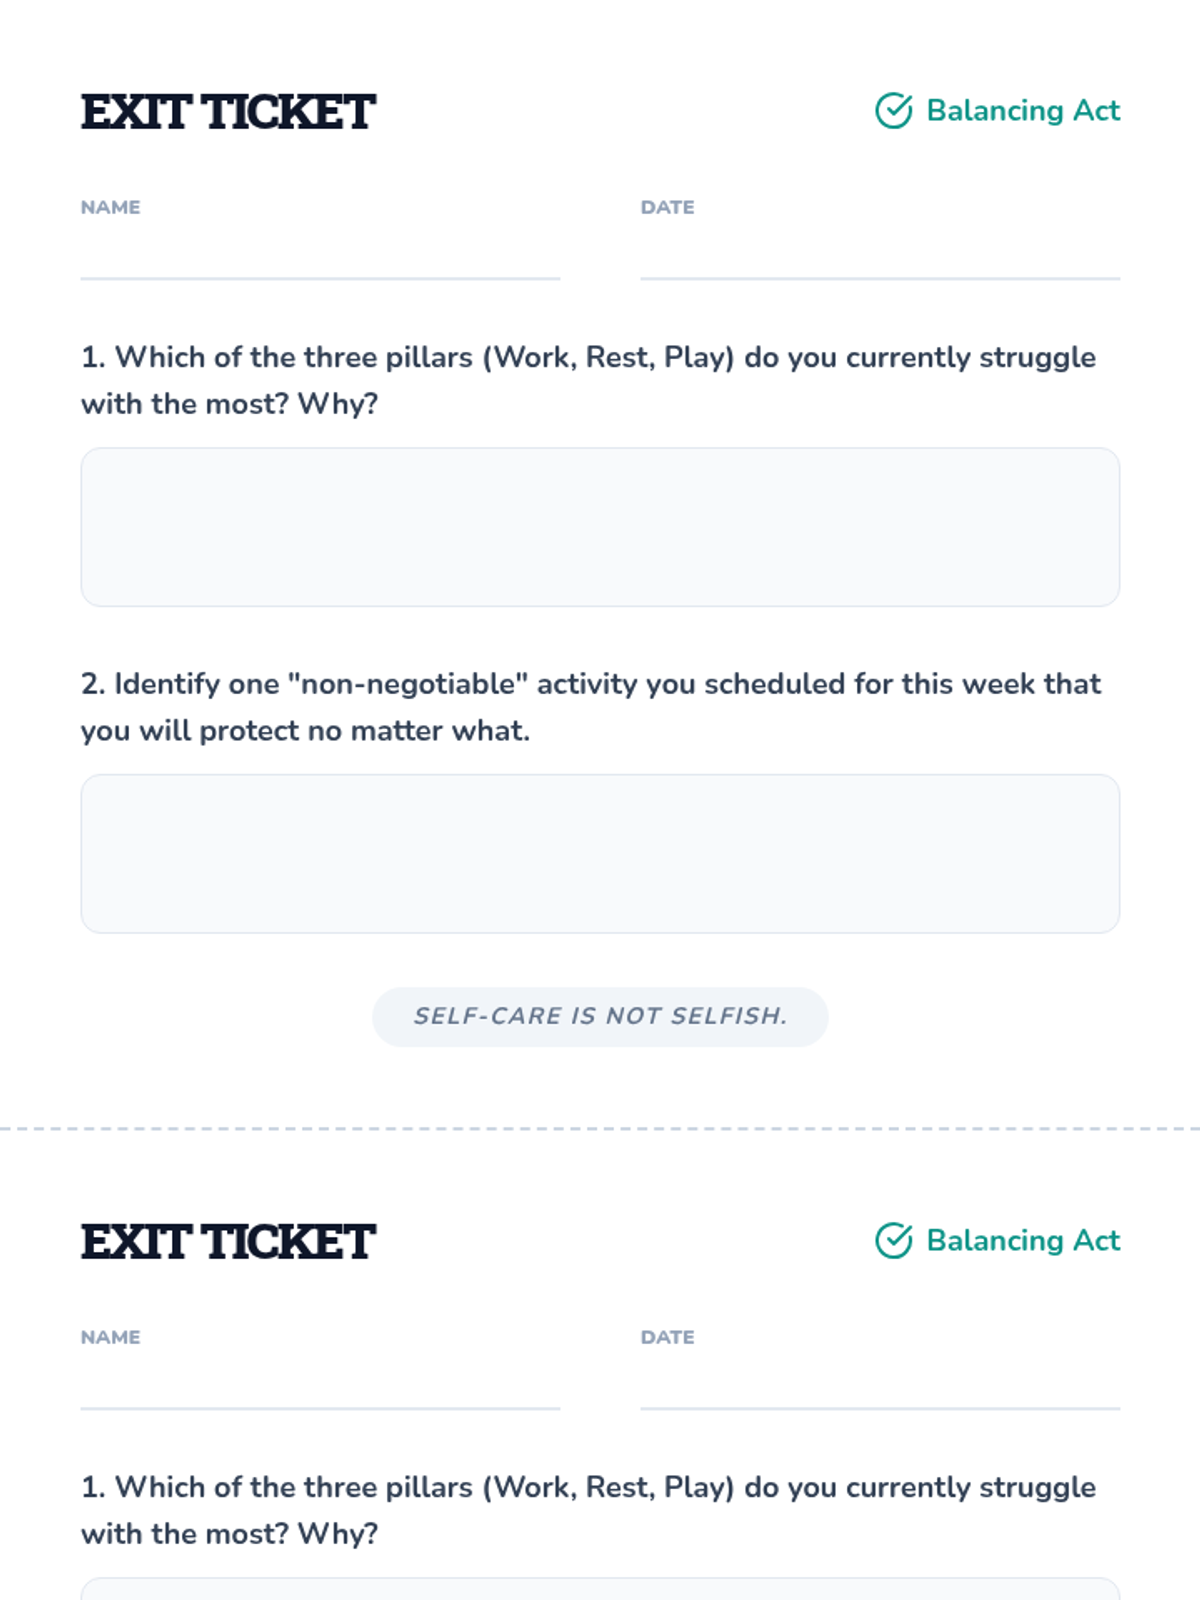Click the DATE label on the first ticket
Screen dimensions: 1200x1600
pyautogui.click(x=668, y=207)
